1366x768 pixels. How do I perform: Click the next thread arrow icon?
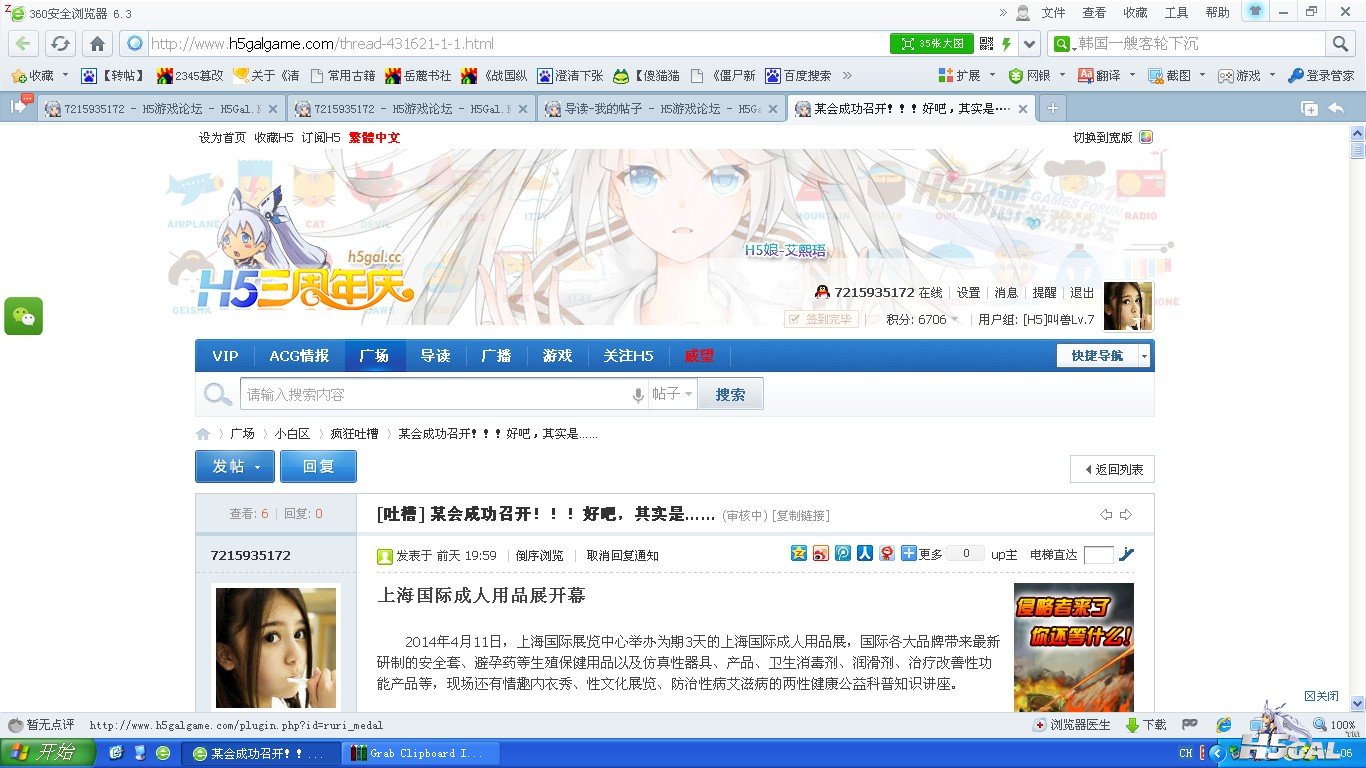1126,515
